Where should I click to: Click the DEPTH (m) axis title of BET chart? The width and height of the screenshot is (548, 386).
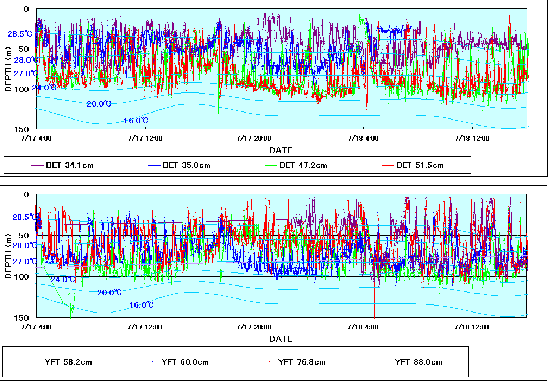point(8,69)
